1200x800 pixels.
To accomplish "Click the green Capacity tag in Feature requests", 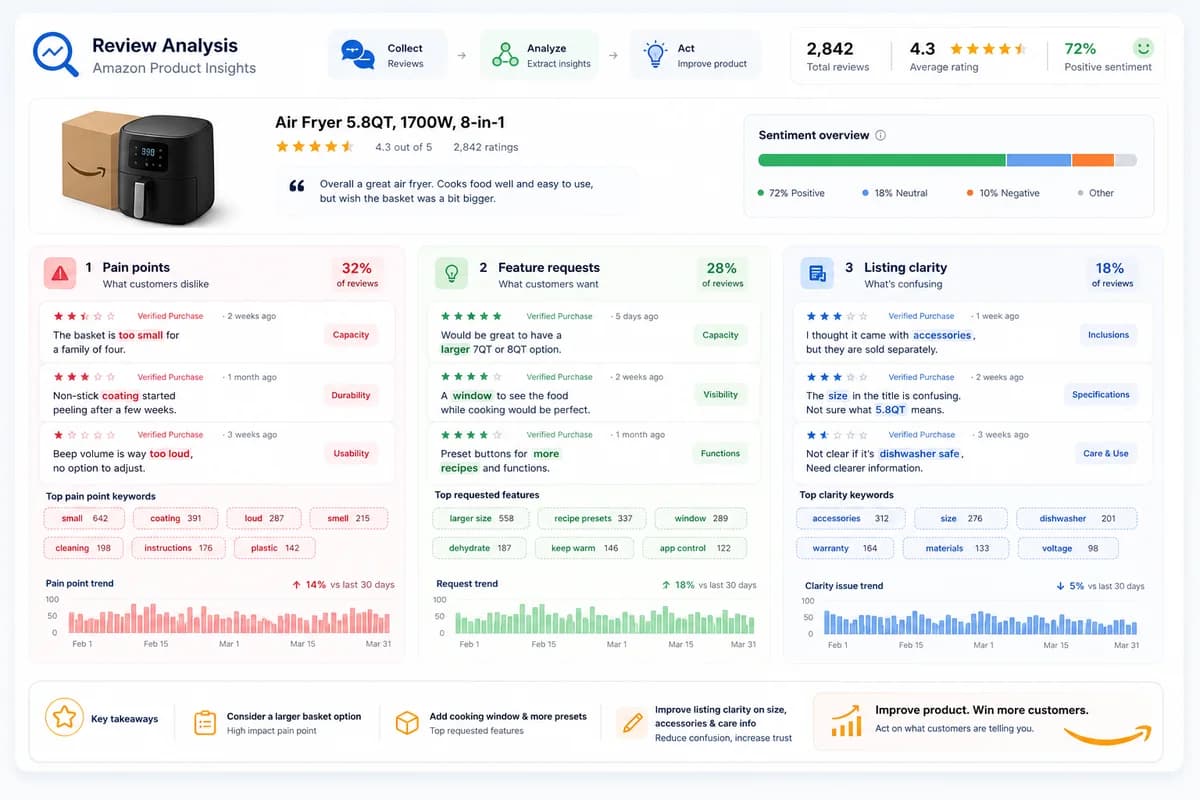I will pyautogui.click(x=720, y=335).
